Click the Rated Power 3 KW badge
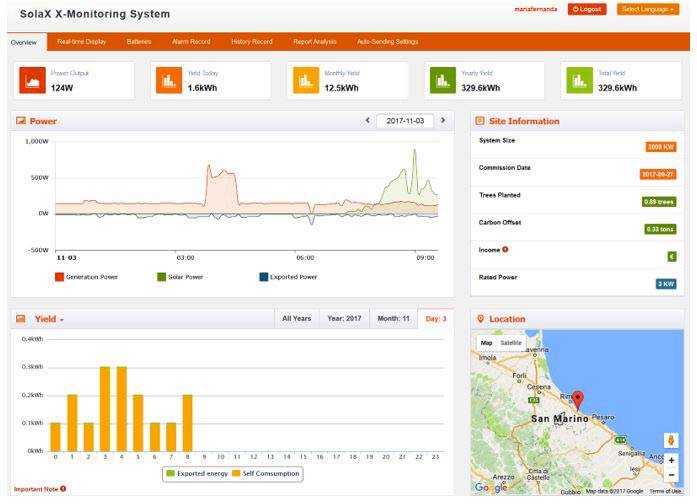The width and height of the screenshot is (697, 504). (666, 284)
